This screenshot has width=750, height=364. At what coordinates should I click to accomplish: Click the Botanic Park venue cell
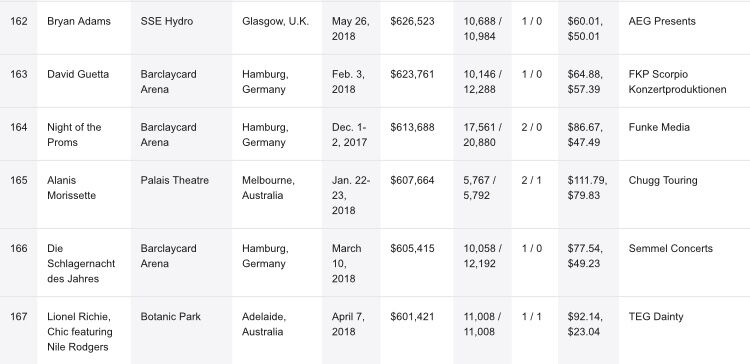click(x=171, y=317)
